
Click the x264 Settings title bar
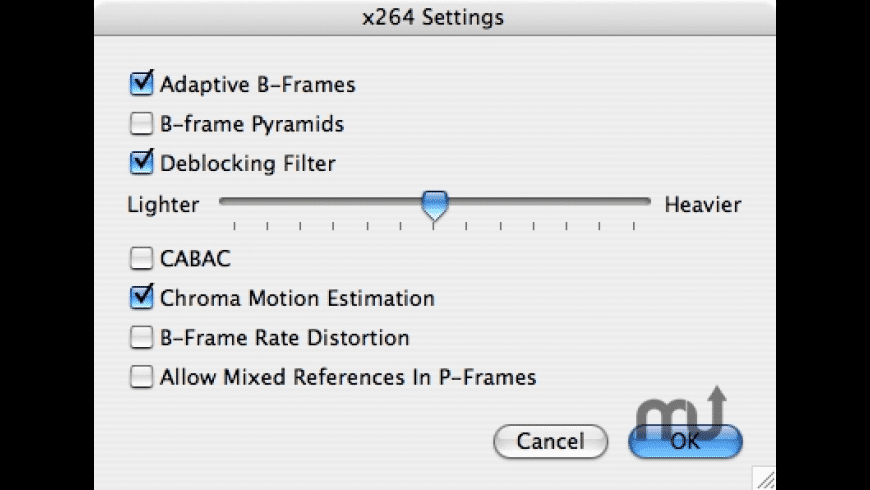434,18
